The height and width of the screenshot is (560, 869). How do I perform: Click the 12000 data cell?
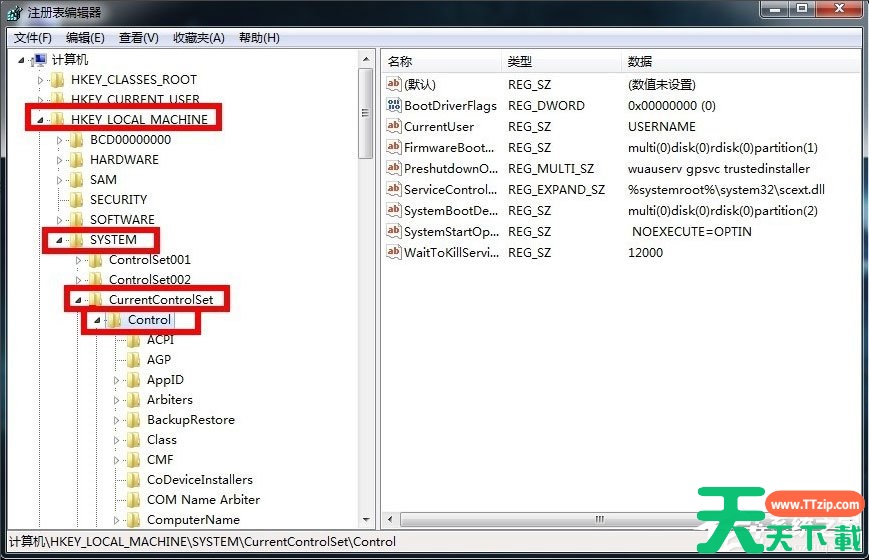(645, 253)
